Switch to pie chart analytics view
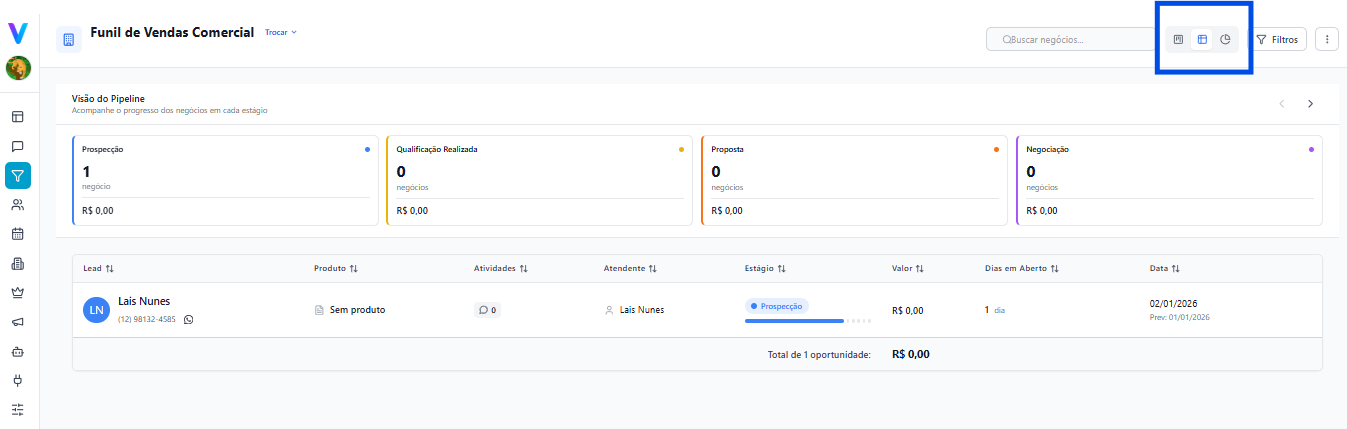Image resolution: width=1347 pixels, height=429 pixels. (x=1225, y=40)
